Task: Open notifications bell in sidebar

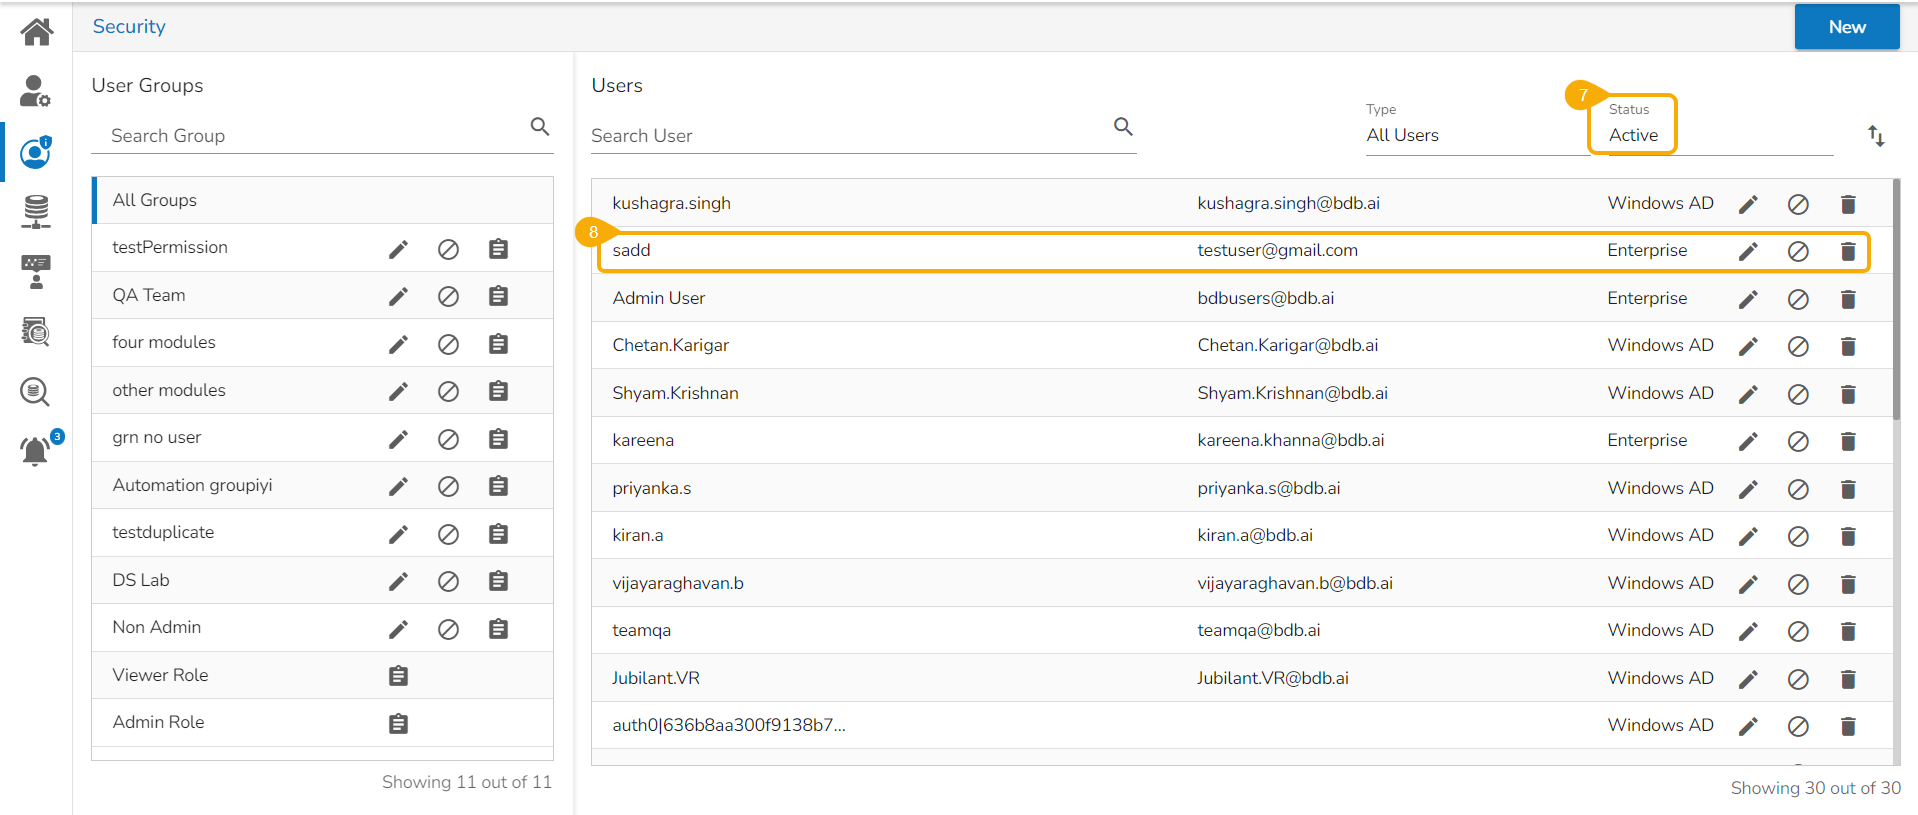Action: [36, 451]
